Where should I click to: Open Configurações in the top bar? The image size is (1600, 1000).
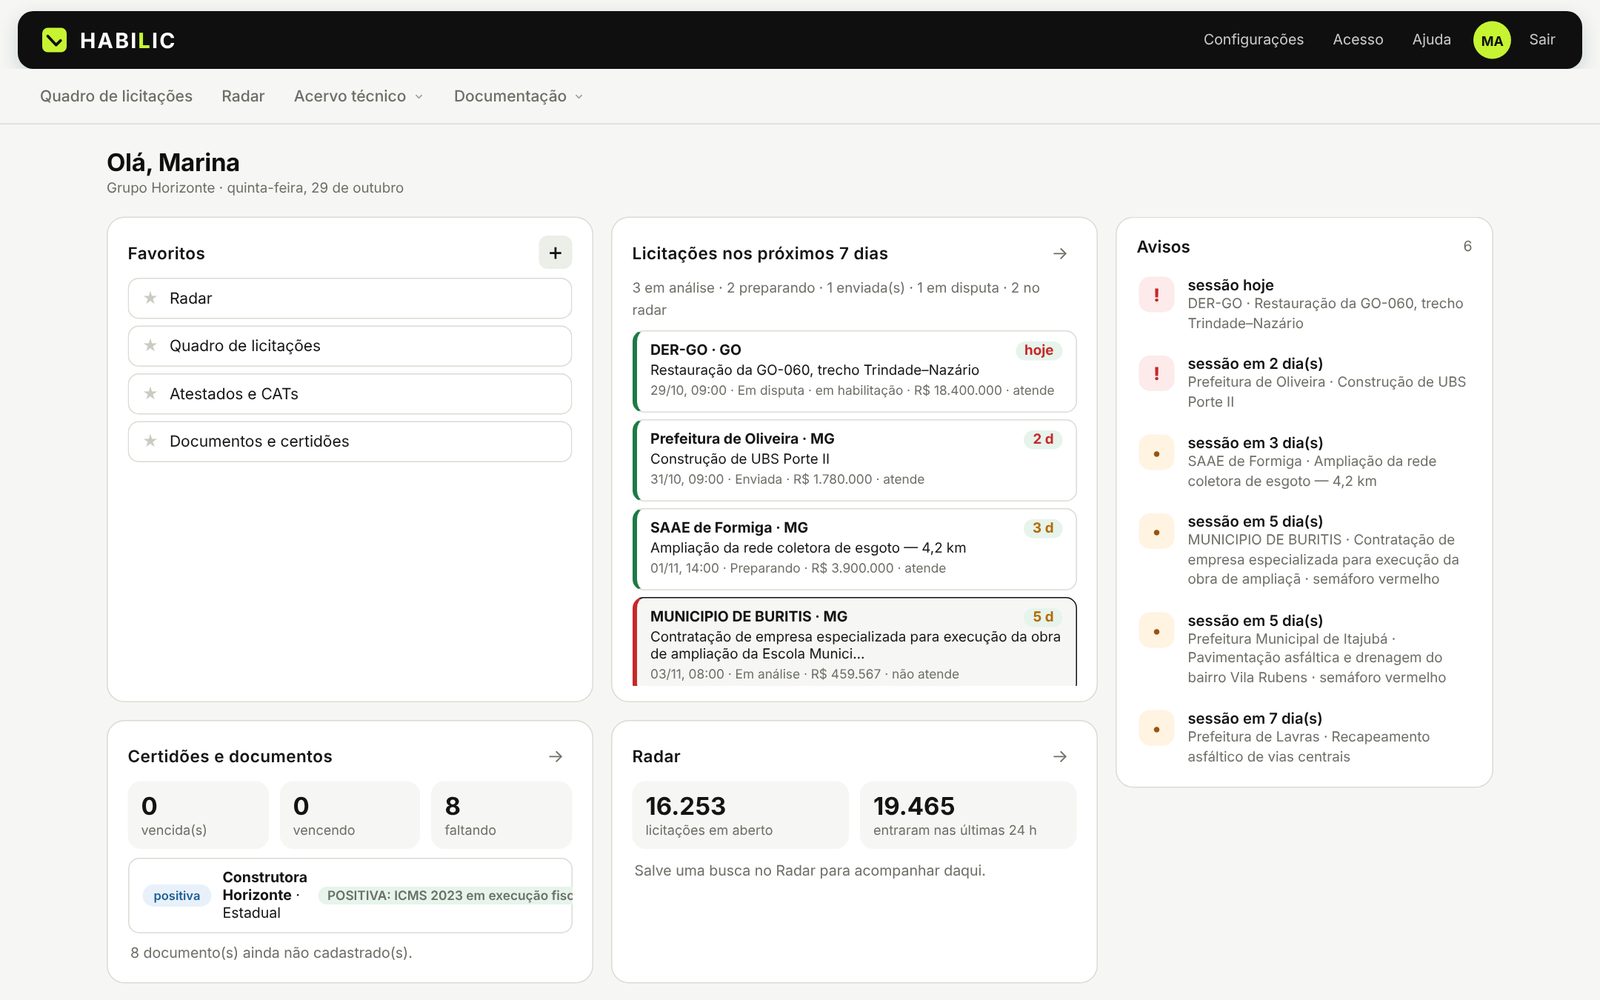pos(1253,40)
